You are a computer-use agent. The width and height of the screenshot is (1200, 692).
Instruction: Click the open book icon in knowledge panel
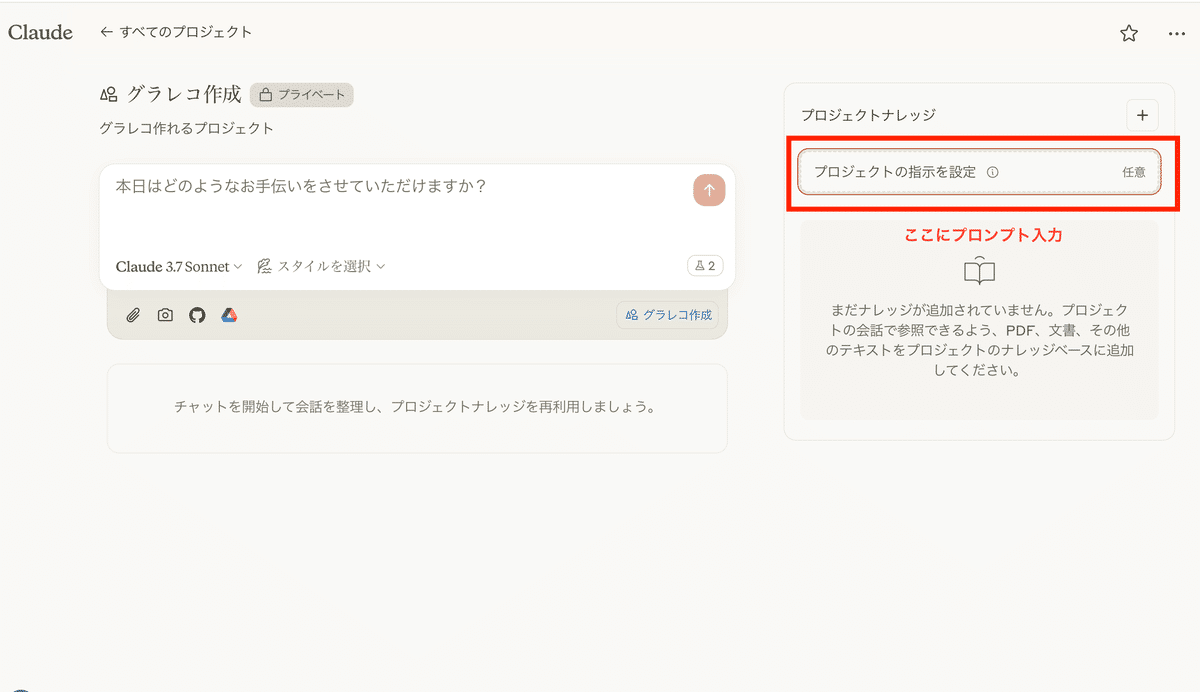[x=979, y=271]
